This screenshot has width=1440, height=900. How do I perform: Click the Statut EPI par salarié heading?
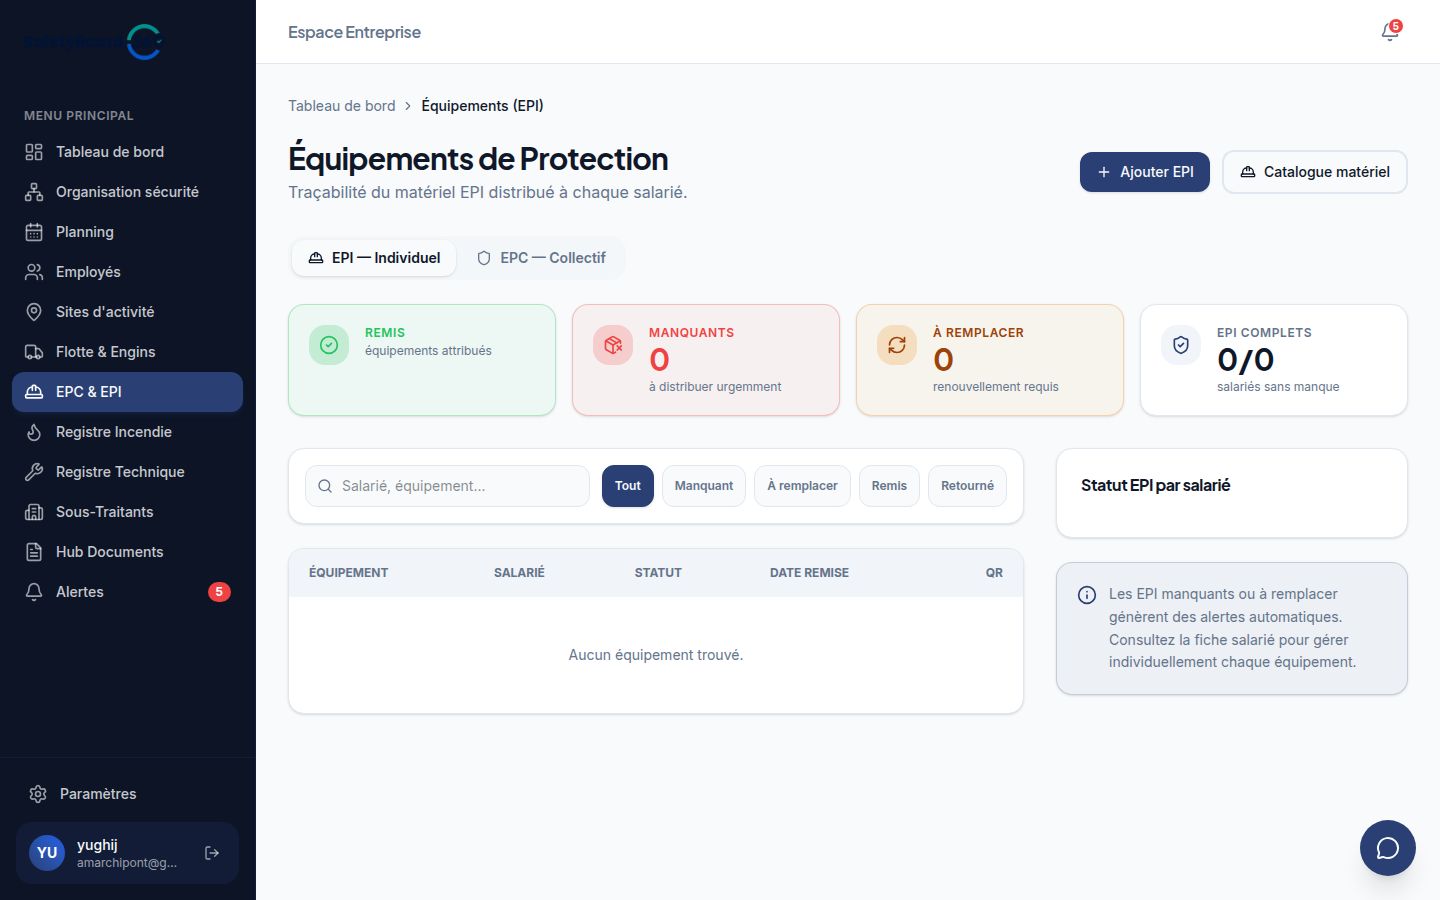coord(1155,486)
